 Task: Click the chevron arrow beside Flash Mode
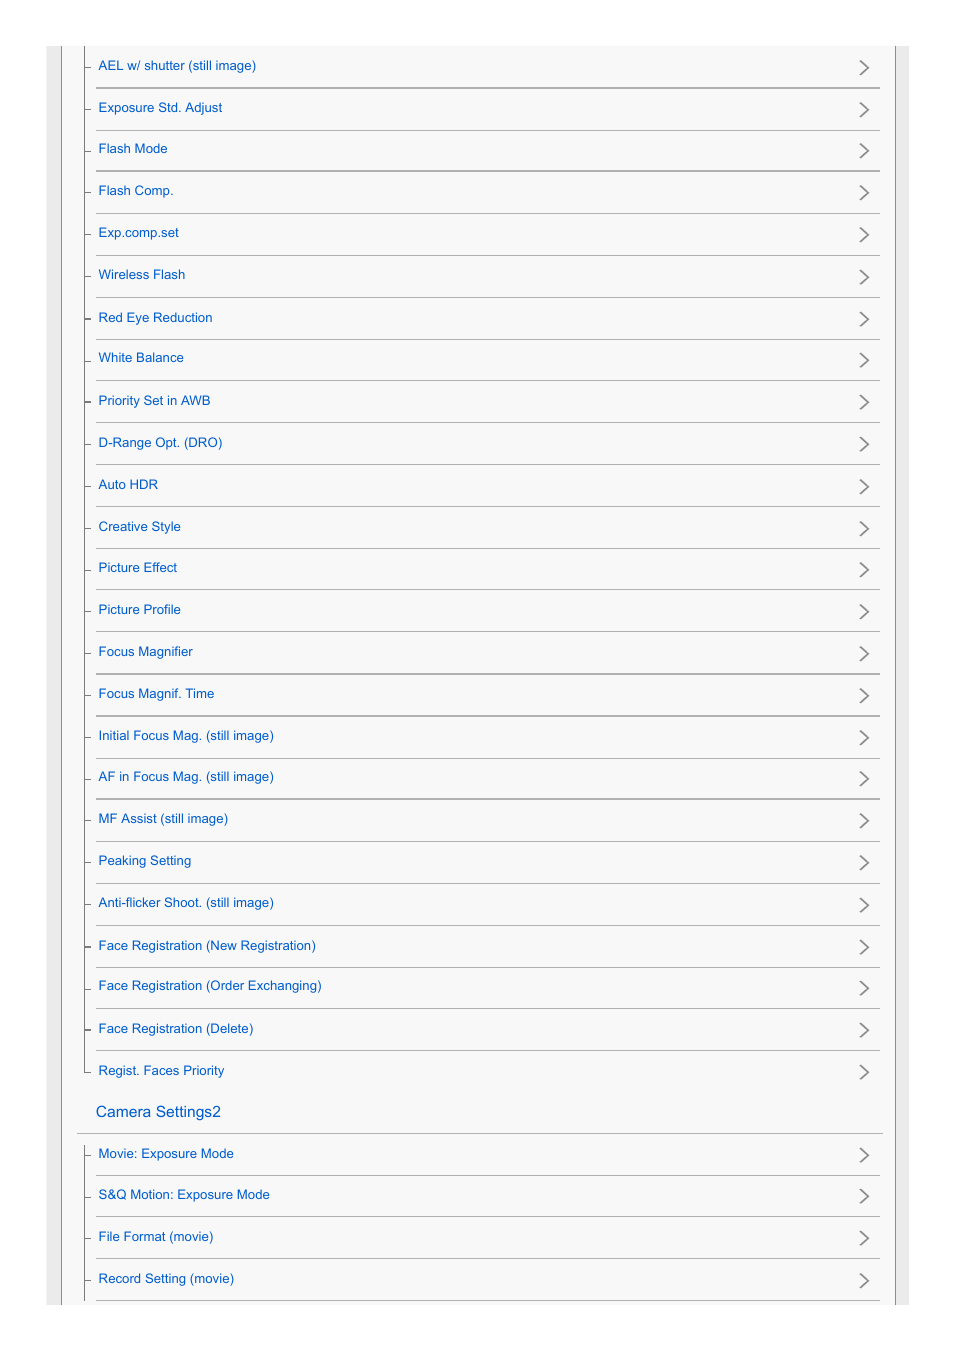pos(864,151)
